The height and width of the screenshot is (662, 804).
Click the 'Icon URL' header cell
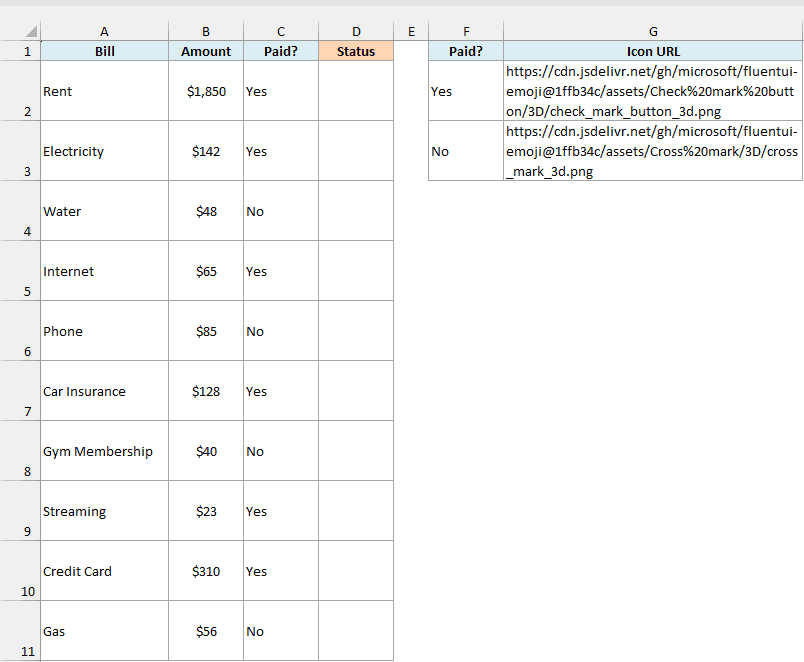(653, 51)
